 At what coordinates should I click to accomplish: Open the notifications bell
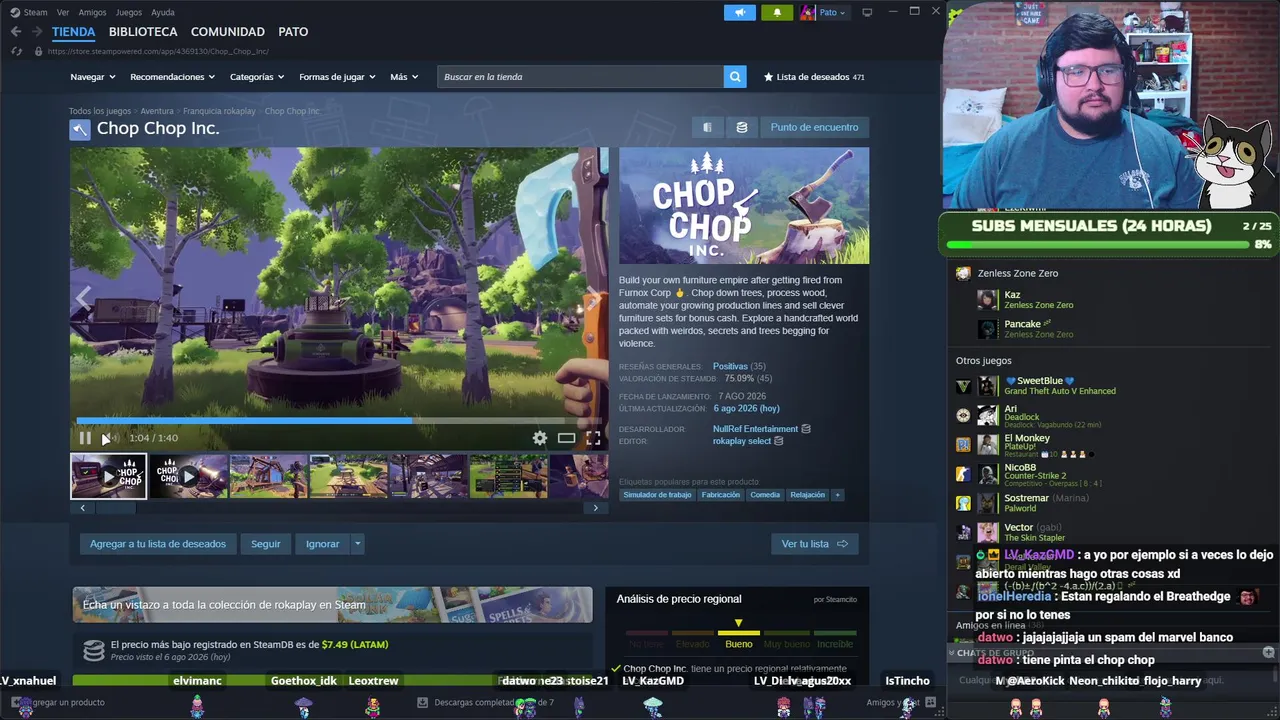(x=777, y=12)
